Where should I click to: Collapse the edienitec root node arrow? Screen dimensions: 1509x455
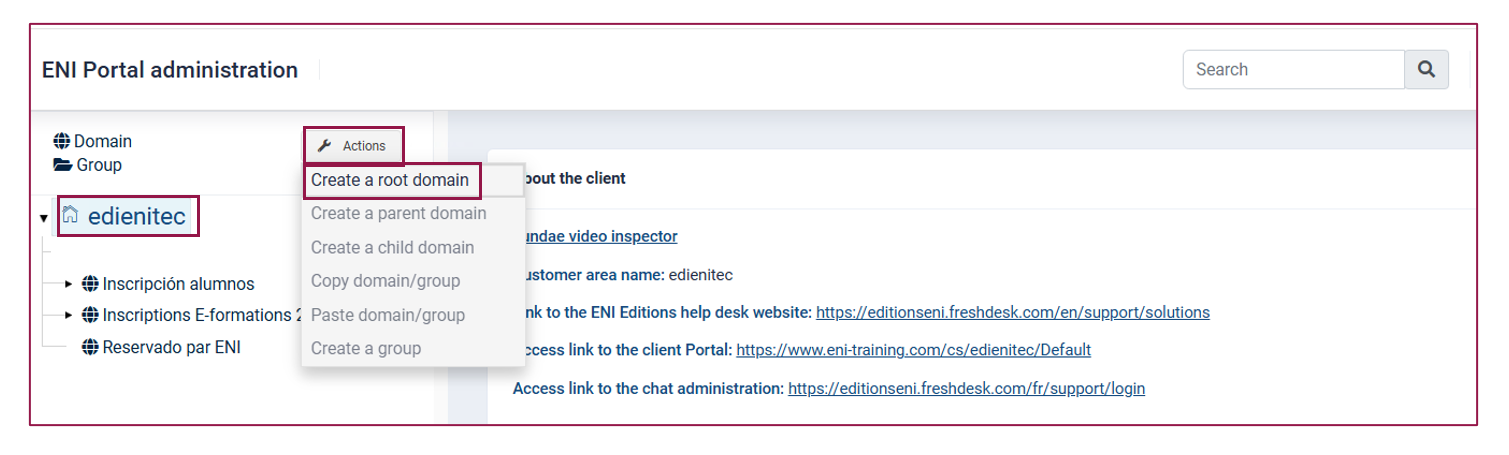pyautogui.click(x=44, y=218)
